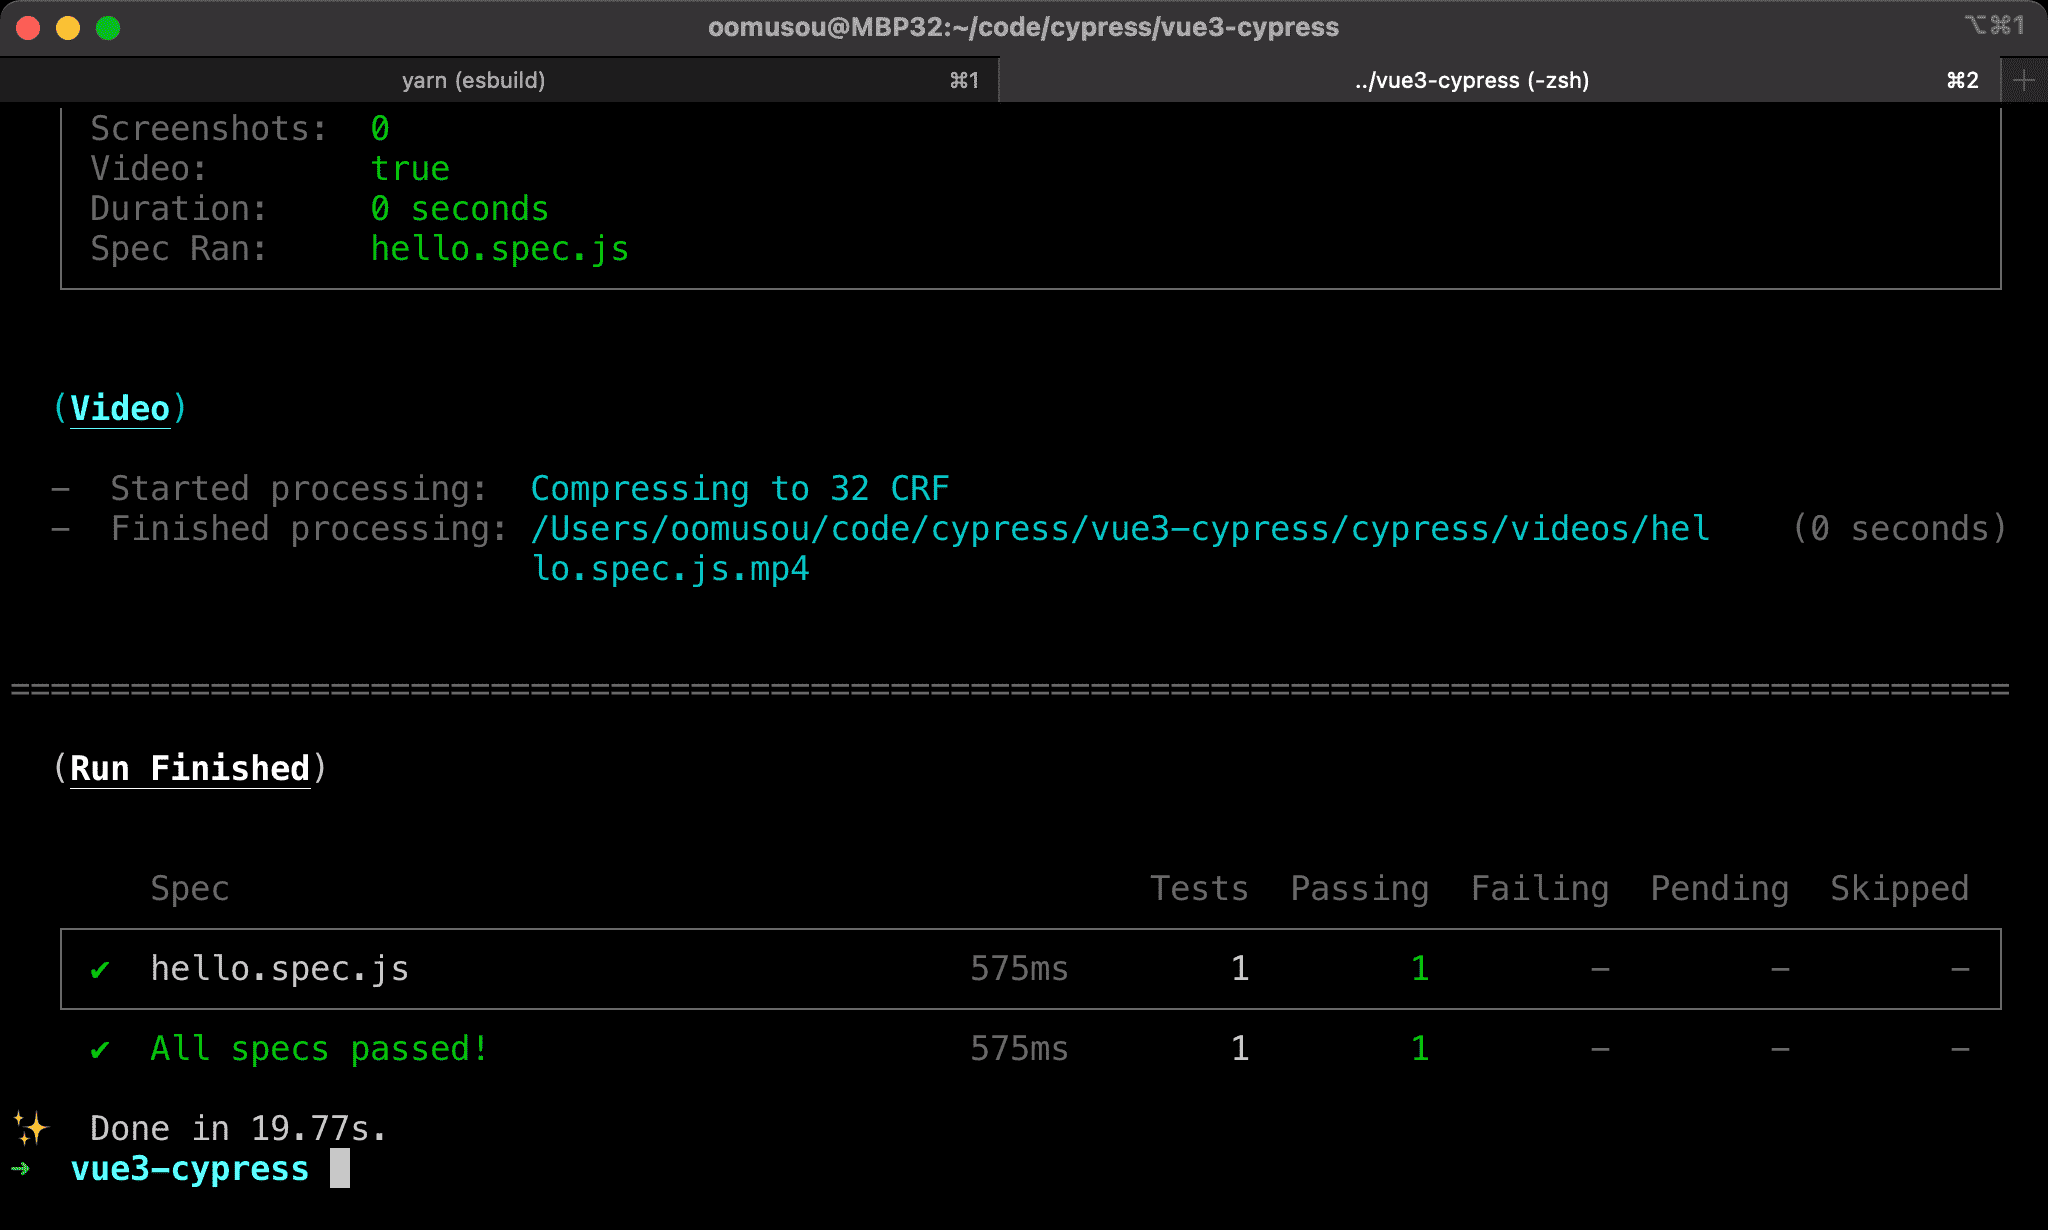Click the Passing column header
The width and height of the screenshot is (2048, 1230).
1360,888
